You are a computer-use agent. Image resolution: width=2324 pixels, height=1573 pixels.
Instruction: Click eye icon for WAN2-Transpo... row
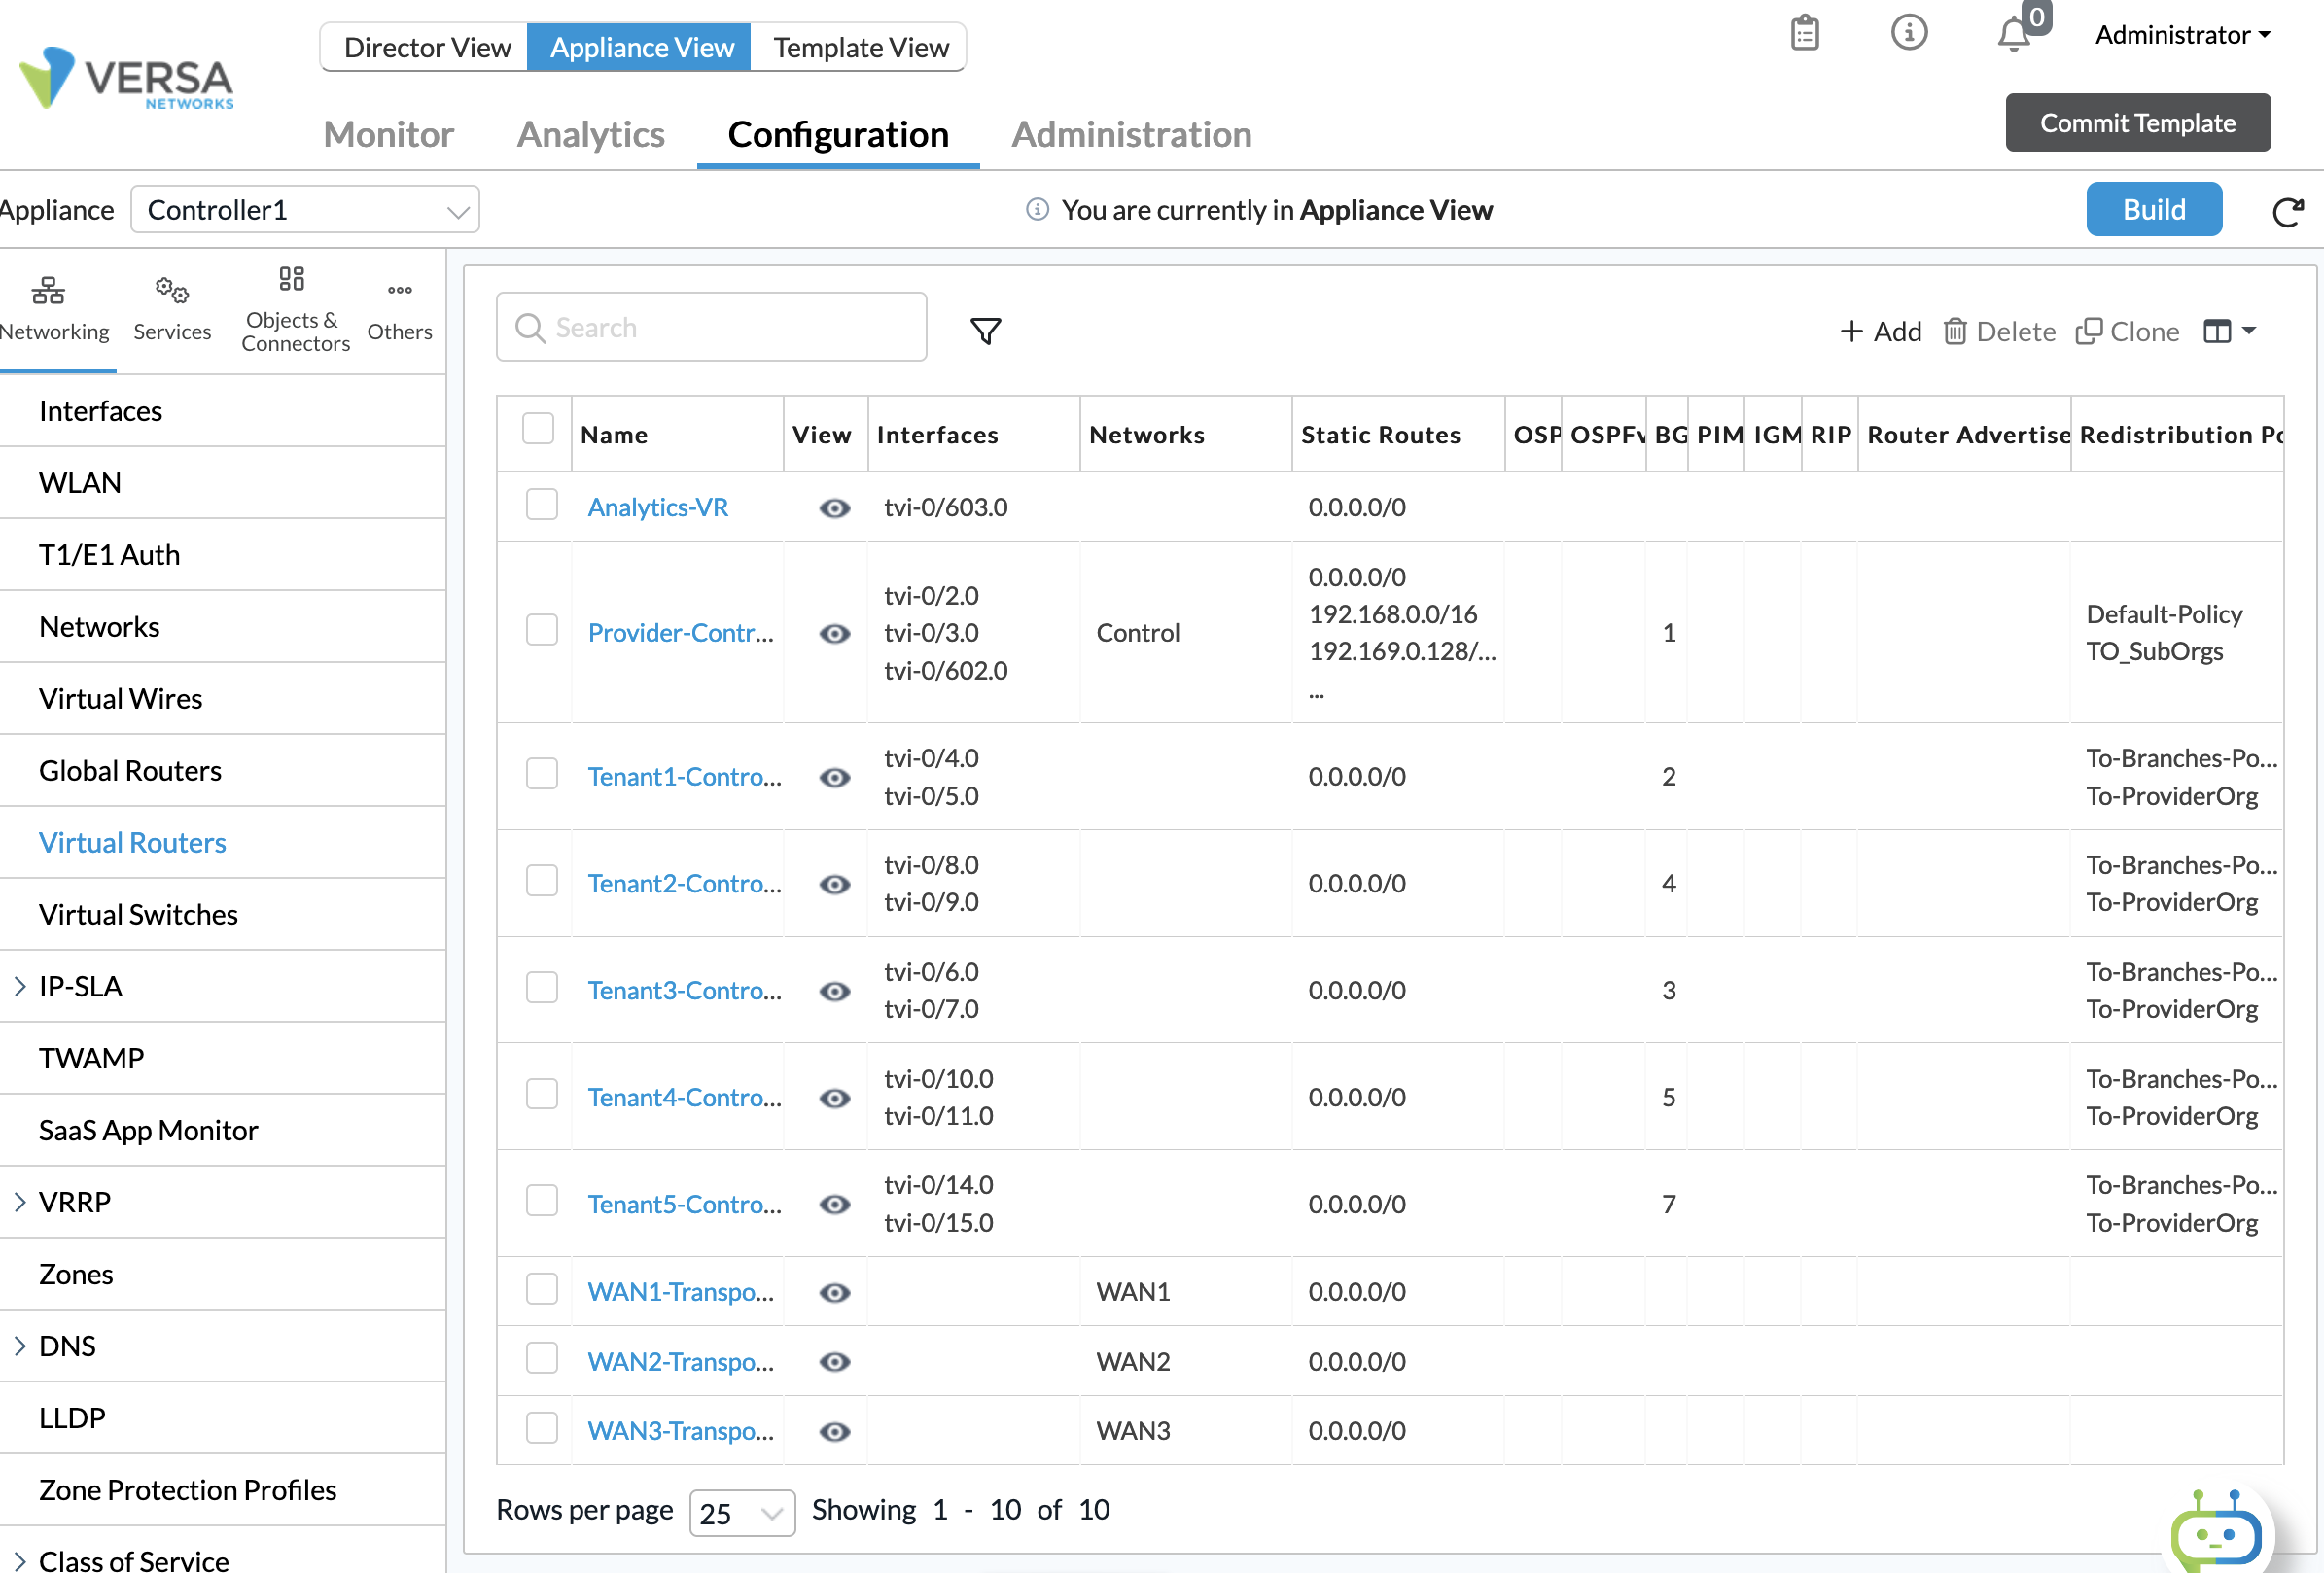coord(834,1362)
